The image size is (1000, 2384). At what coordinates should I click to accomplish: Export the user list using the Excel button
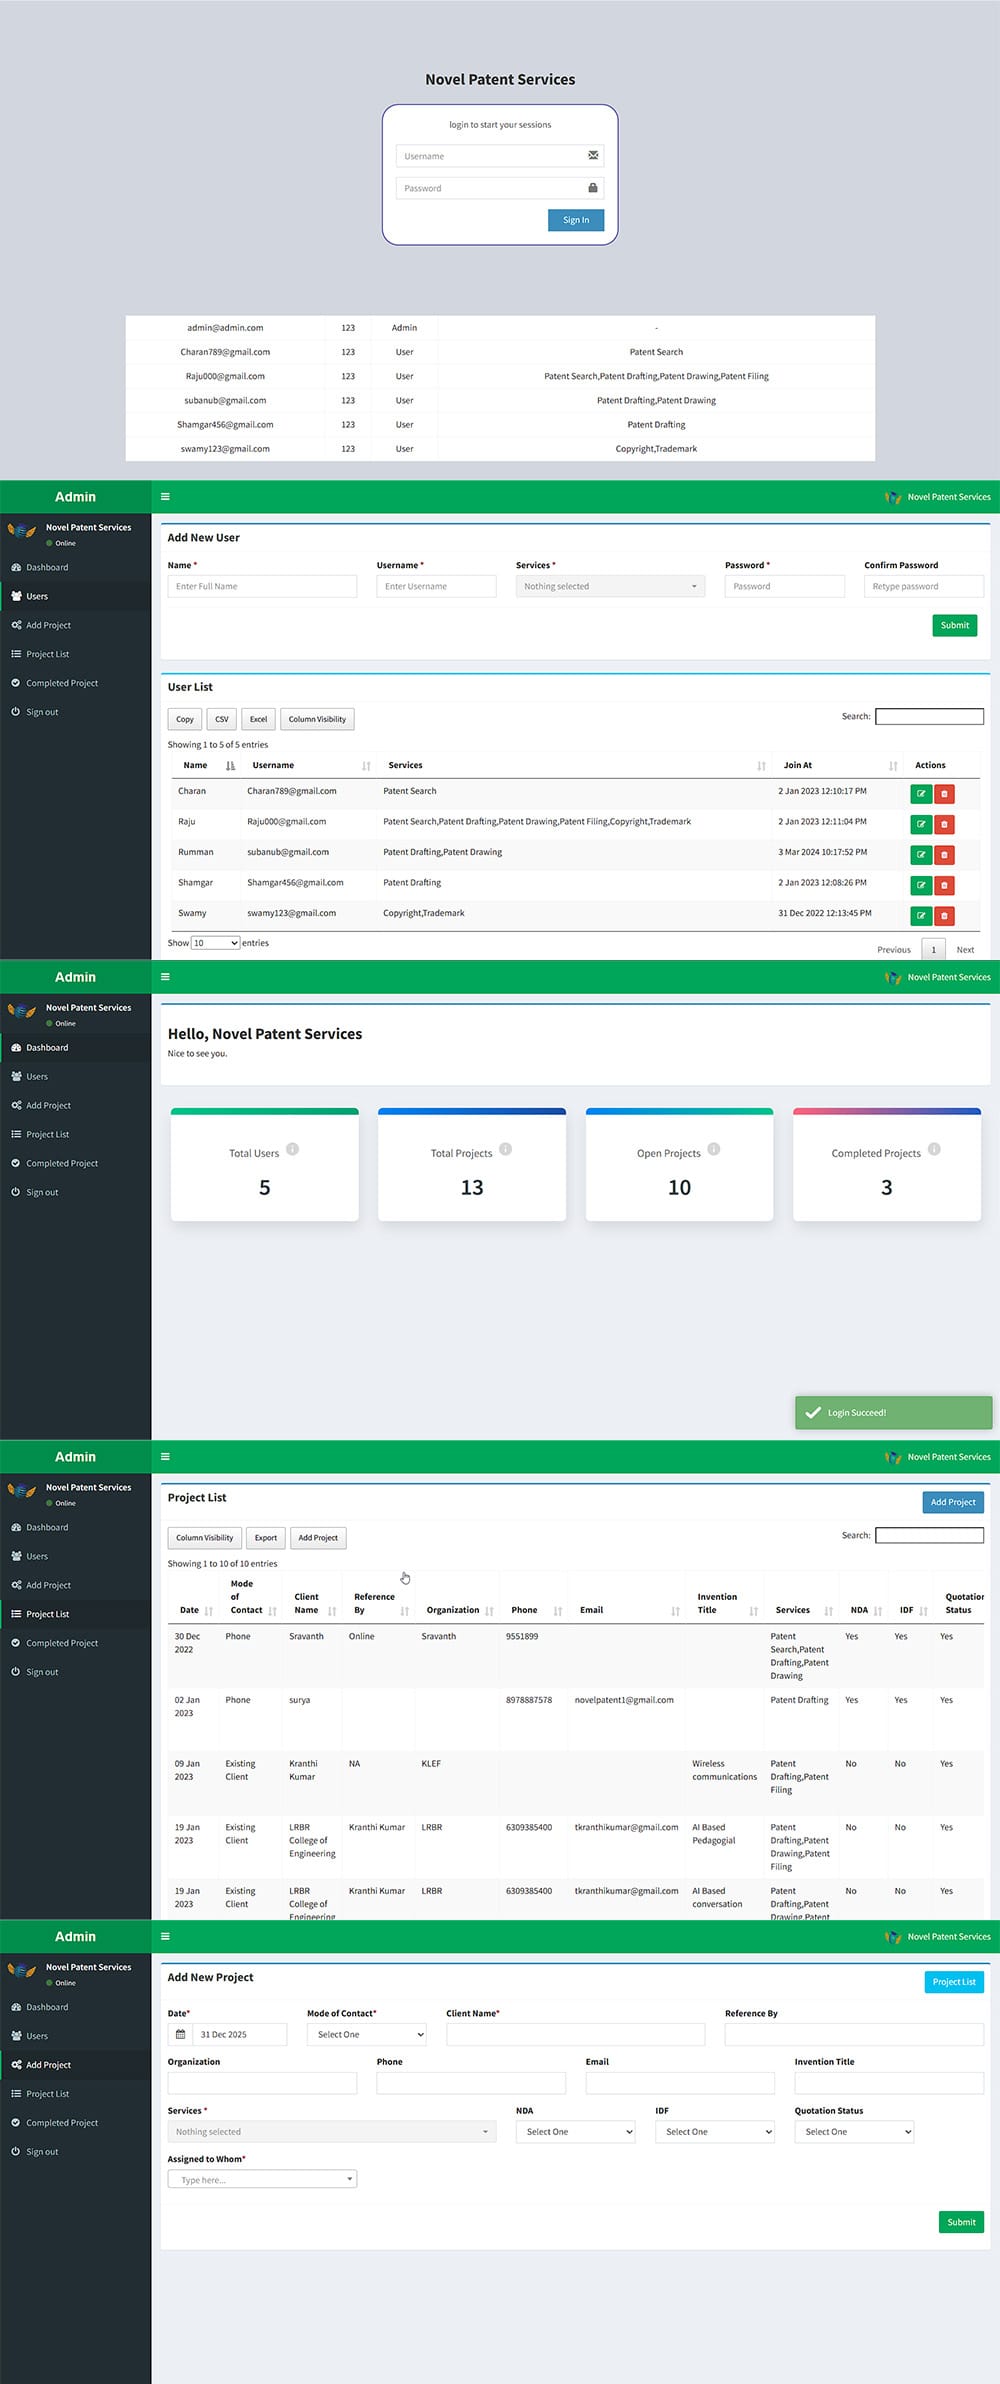coord(258,719)
